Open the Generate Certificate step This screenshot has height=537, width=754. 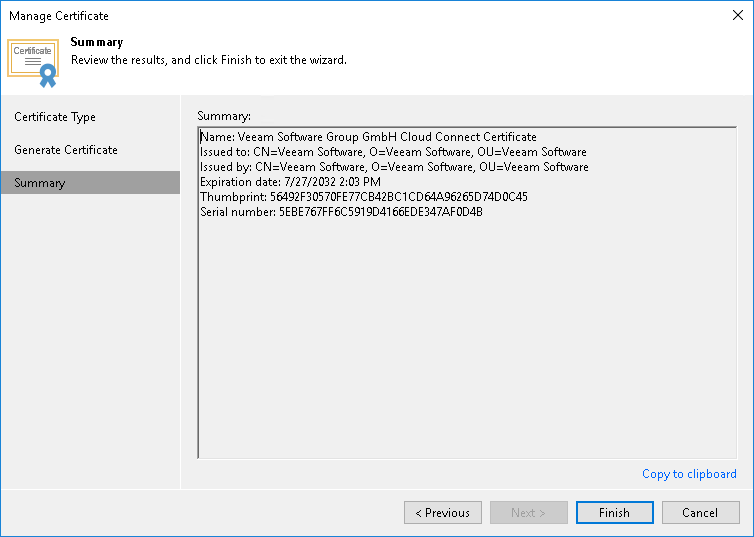pos(66,150)
